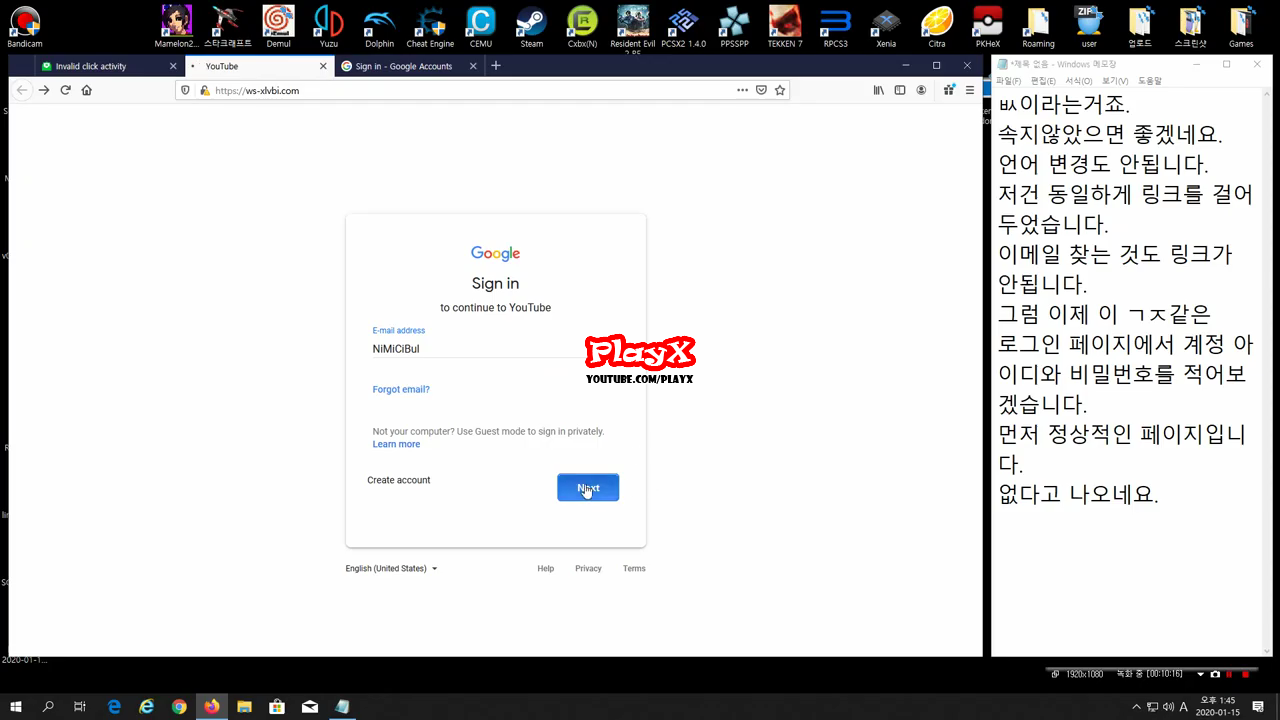
Task: Open the Bandicam desktop shortcut
Action: click(24, 26)
